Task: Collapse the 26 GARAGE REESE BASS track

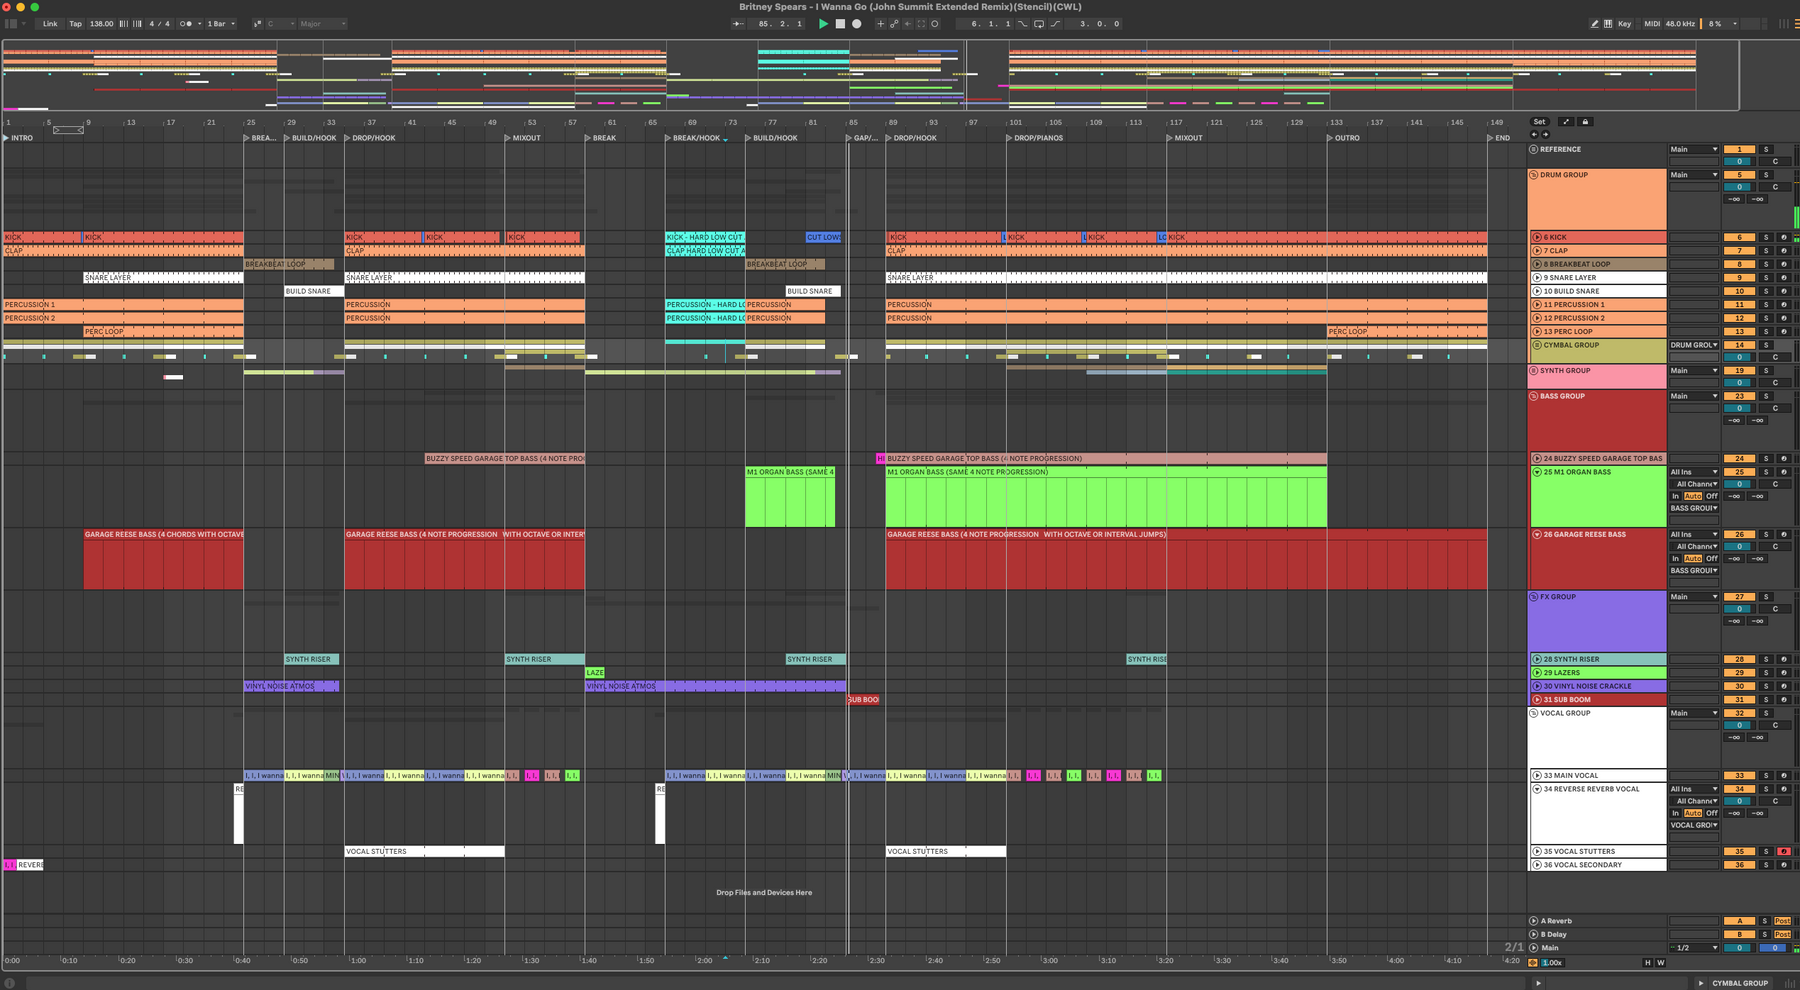Action: (1537, 535)
